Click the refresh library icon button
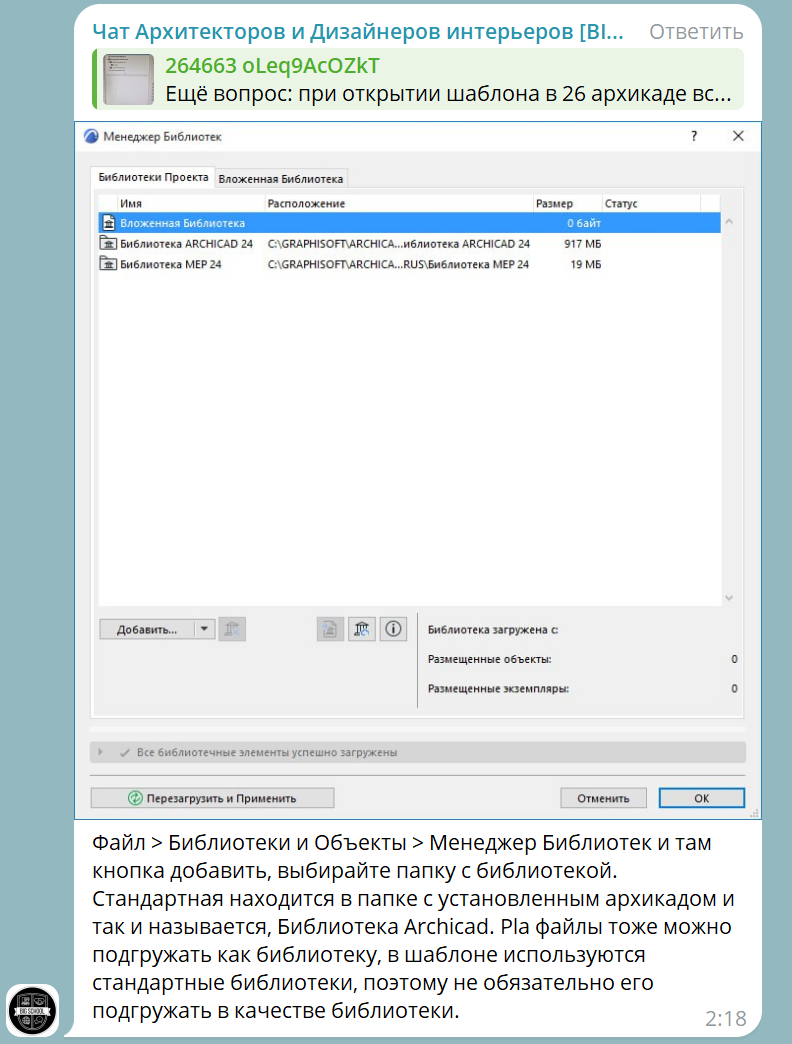 (x=362, y=629)
